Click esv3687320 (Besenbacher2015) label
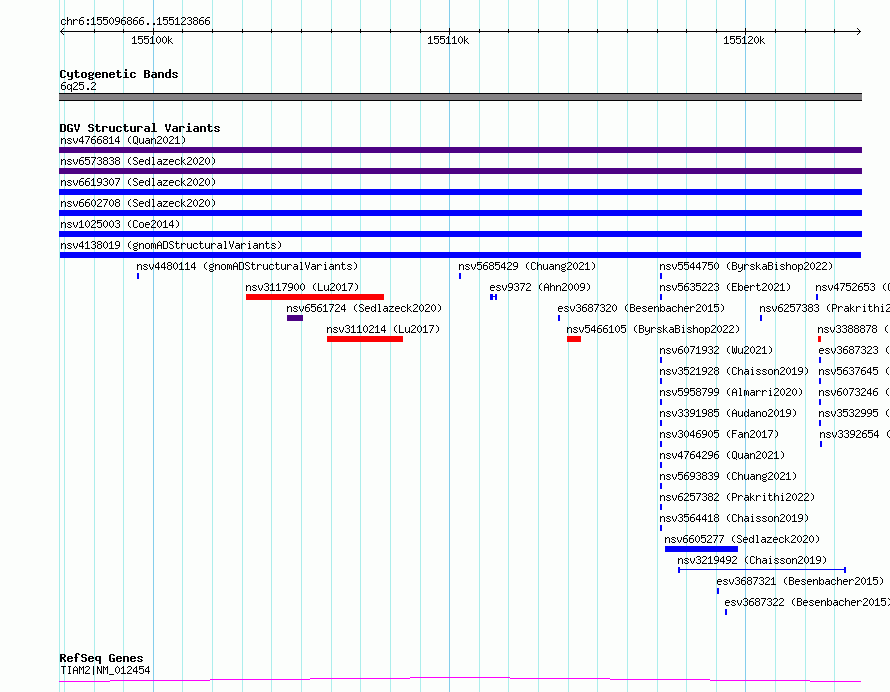 click(641, 308)
